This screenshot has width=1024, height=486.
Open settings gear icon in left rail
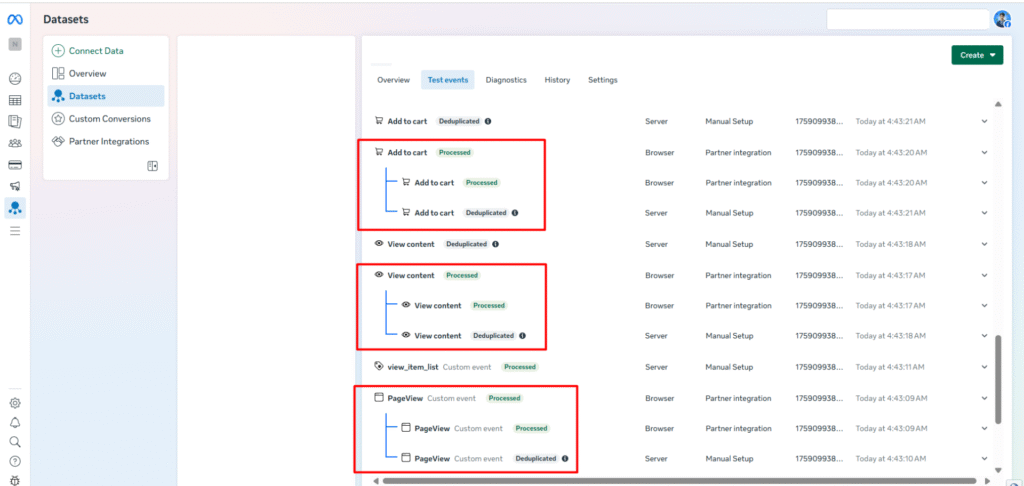(x=15, y=403)
